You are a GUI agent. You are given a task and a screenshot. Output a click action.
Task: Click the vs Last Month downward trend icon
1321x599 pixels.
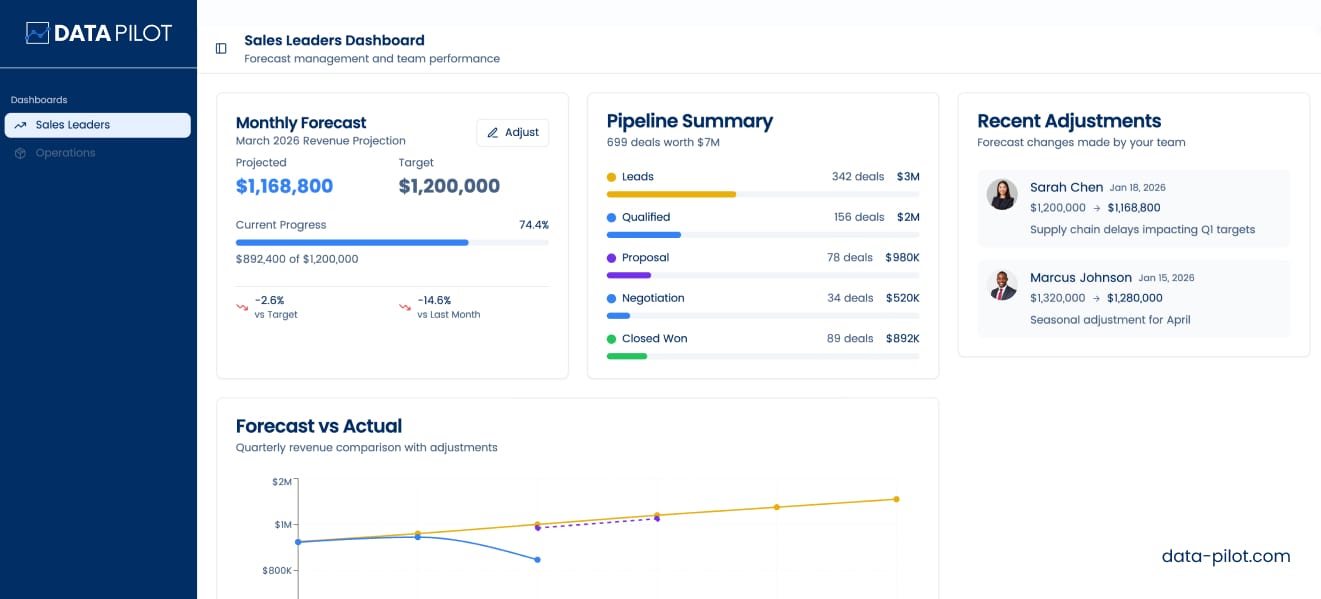pyautogui.click(x=405, y=307)
